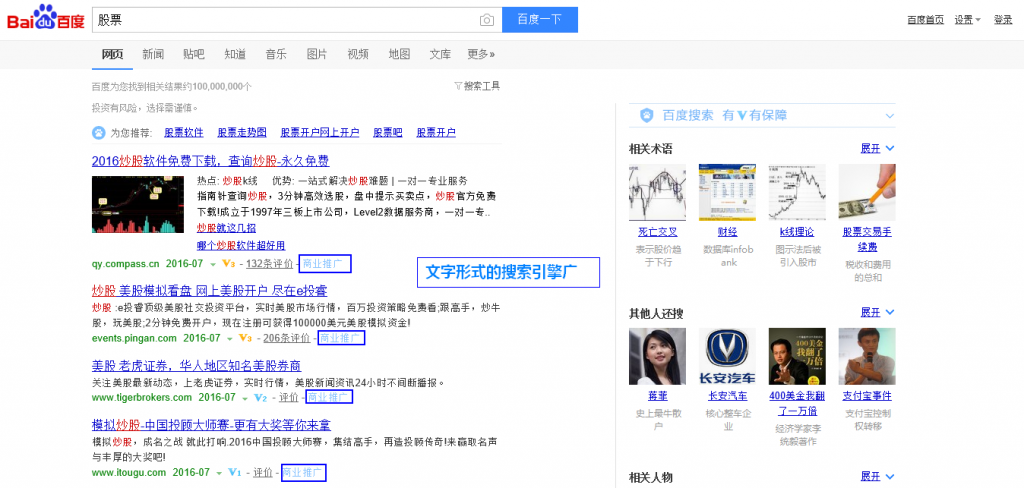Expand the 相关术语 section
This screenshot has height=488, width=1024.
tap(877, 148)
